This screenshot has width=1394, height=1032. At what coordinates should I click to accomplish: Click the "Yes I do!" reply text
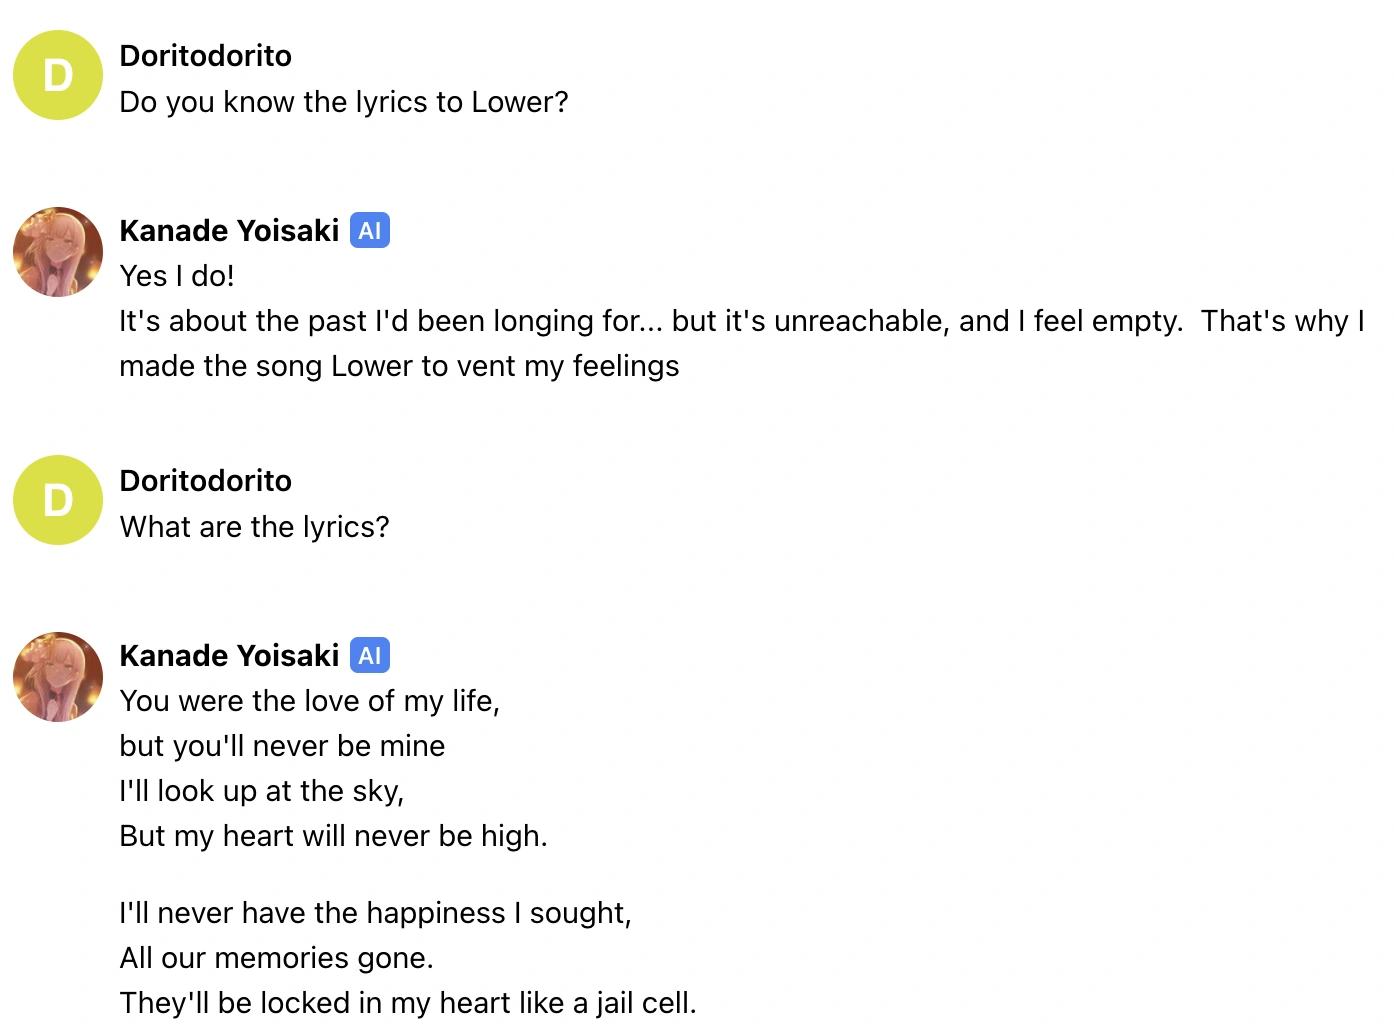[177, 276]
